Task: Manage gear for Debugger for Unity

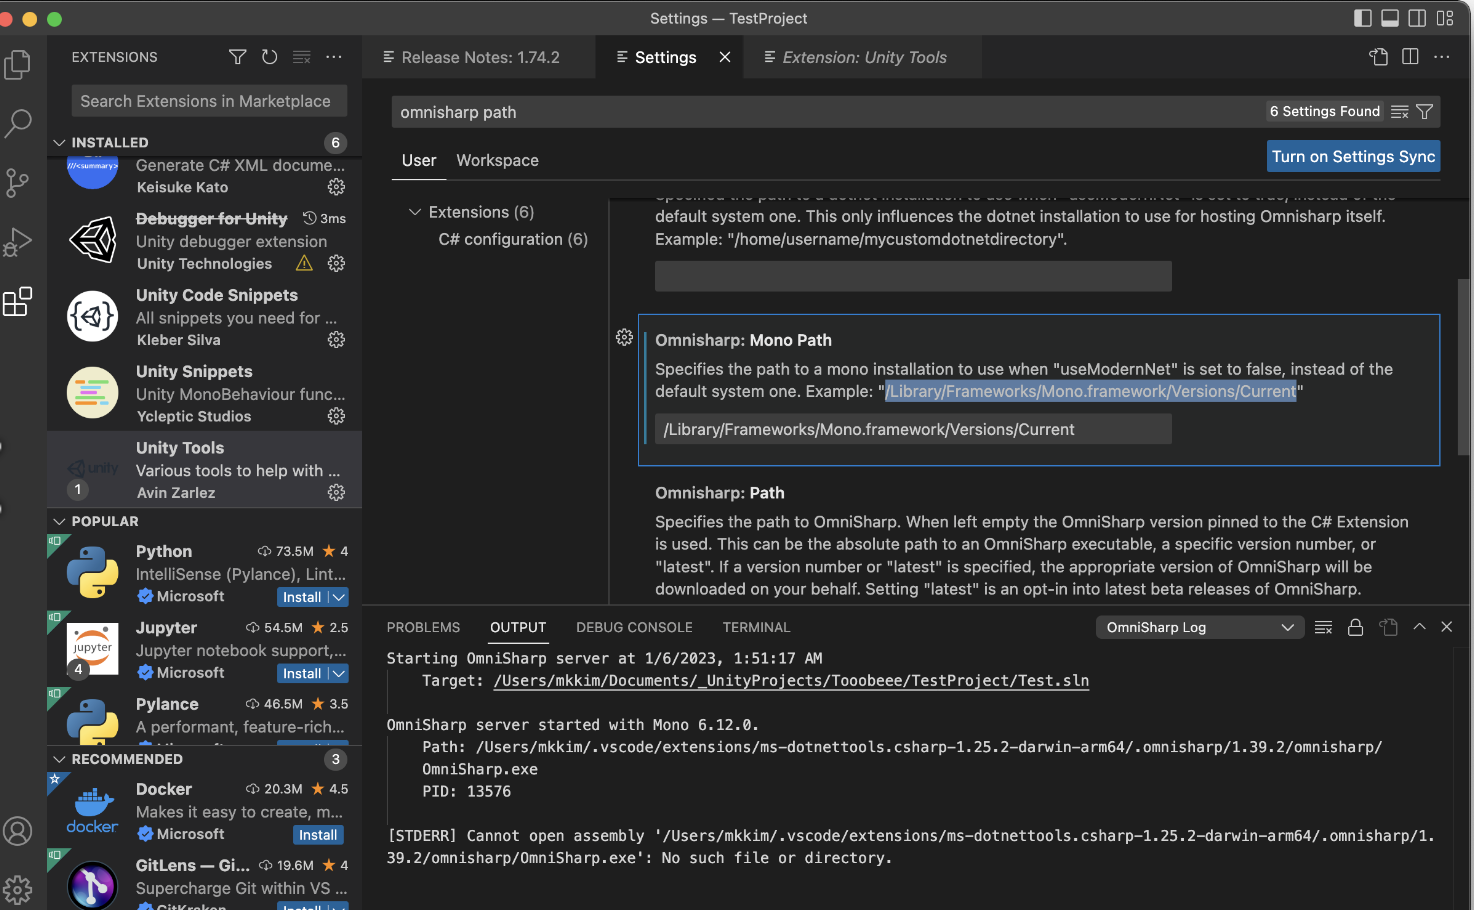Action: (x=336, y=263)
